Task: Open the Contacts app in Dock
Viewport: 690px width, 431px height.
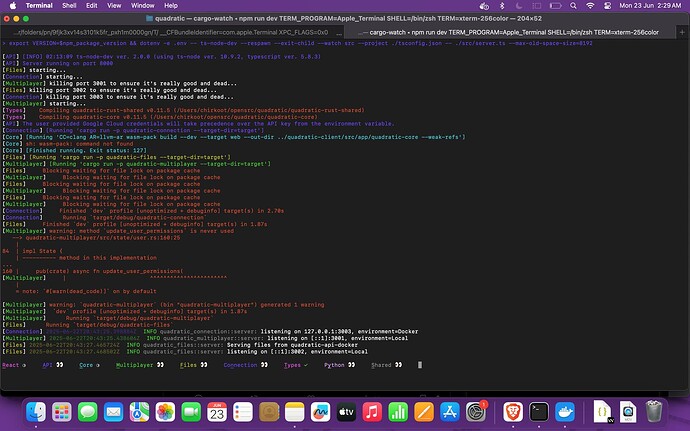Action: coord(269,413)
